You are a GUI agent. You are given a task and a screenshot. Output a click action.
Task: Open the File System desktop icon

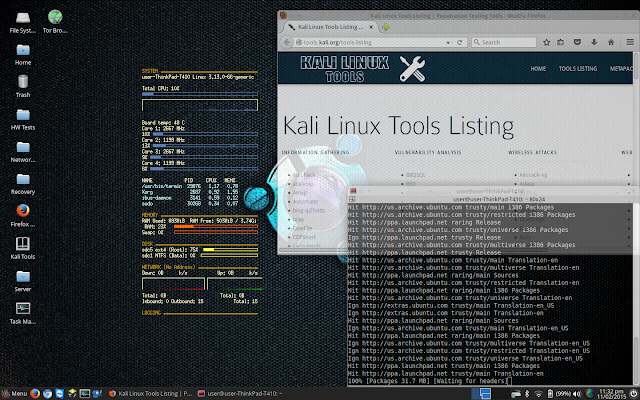[23, 22]
